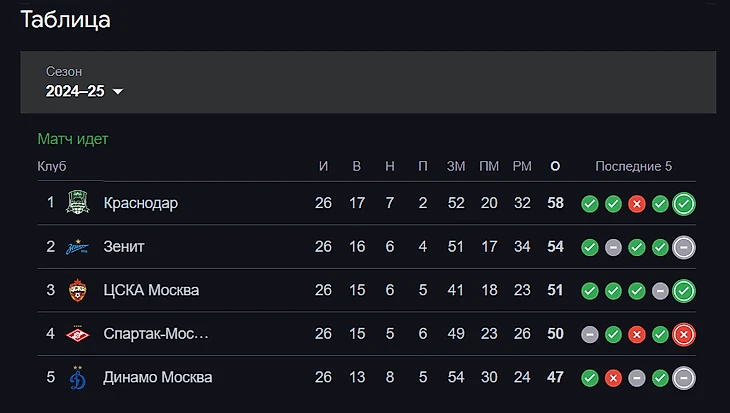Click Spartak's outlined latest loss icon

pyautogui.click(x=683, y=334)
